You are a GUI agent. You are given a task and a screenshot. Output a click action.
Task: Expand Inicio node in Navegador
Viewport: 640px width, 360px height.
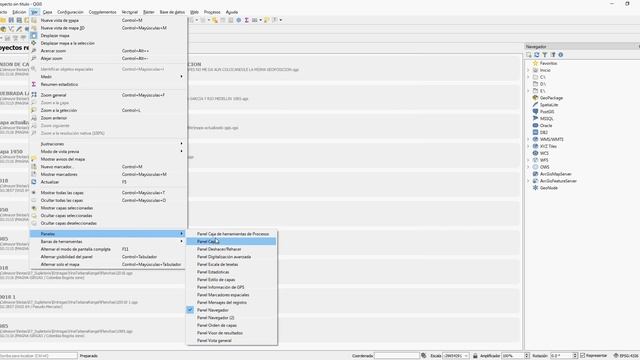point(528,70)
